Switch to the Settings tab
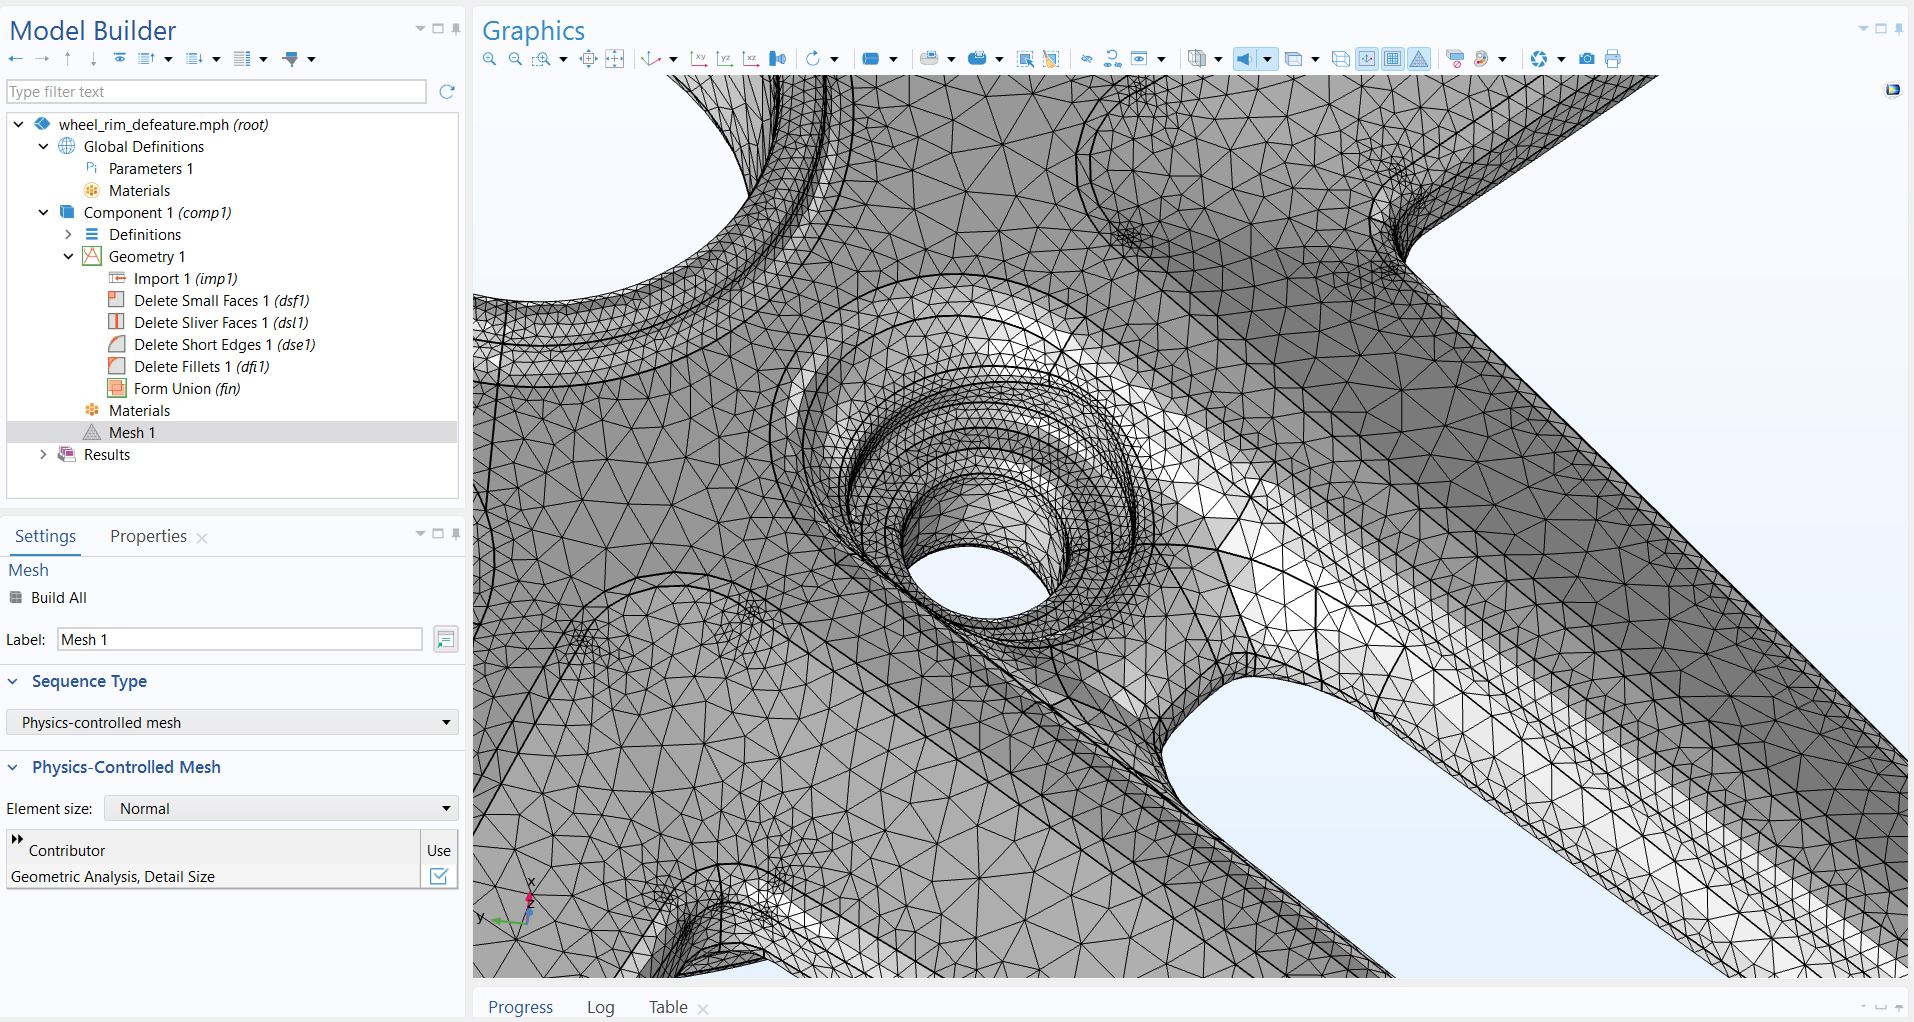Screen dimensions: 1914x1022 [x=45, y=536]
